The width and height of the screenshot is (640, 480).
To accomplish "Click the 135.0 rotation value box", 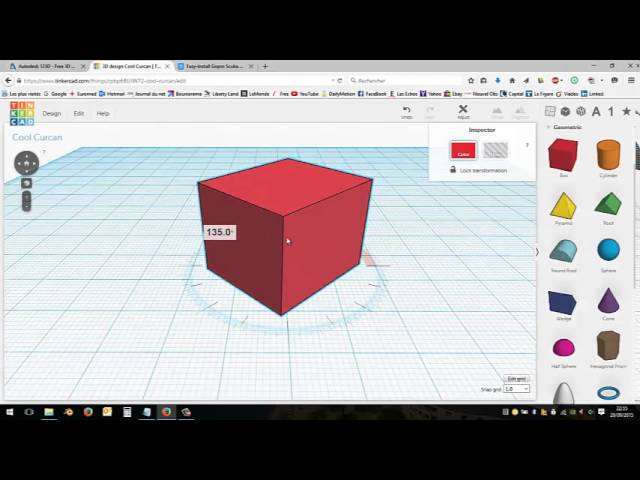I will click(x=220, y=232).
